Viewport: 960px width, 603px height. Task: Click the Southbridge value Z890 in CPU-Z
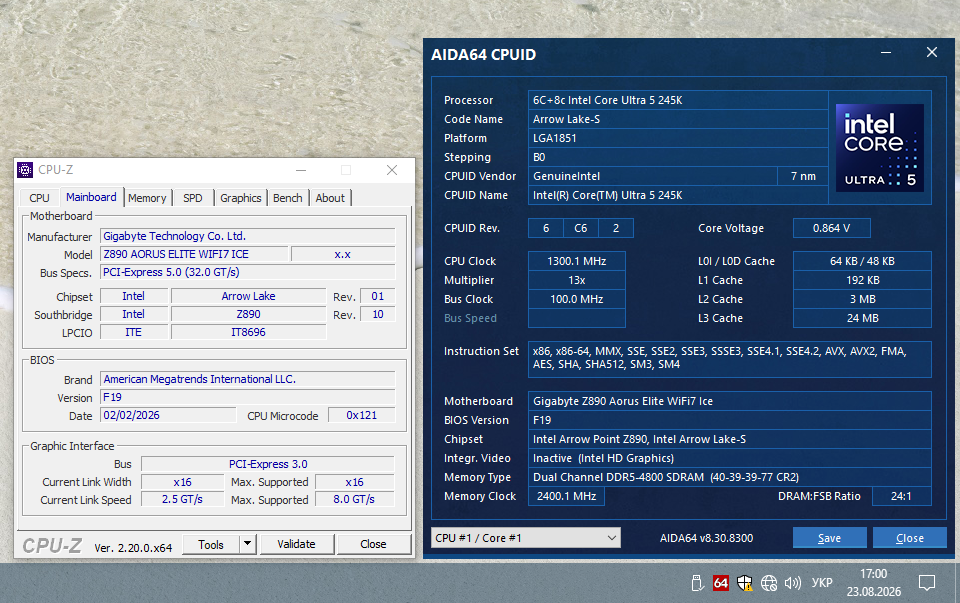coord(249,314)
